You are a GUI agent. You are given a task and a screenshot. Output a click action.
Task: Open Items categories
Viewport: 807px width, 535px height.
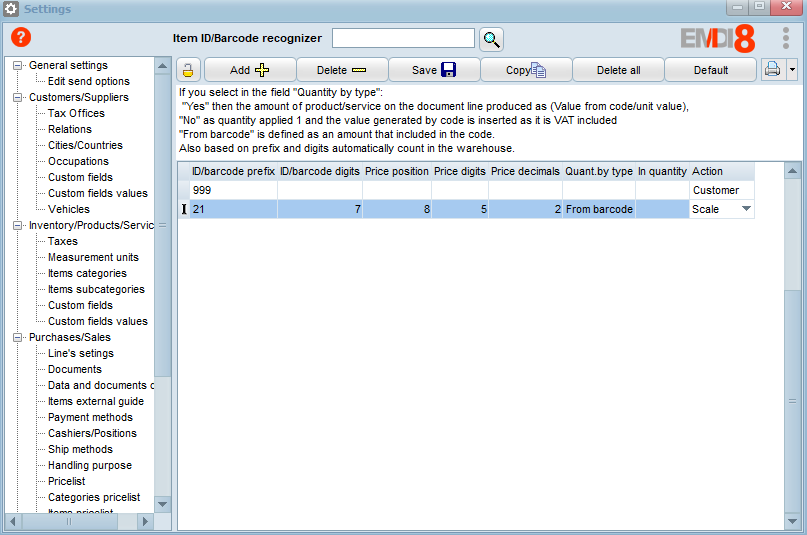tap(87, 273)
